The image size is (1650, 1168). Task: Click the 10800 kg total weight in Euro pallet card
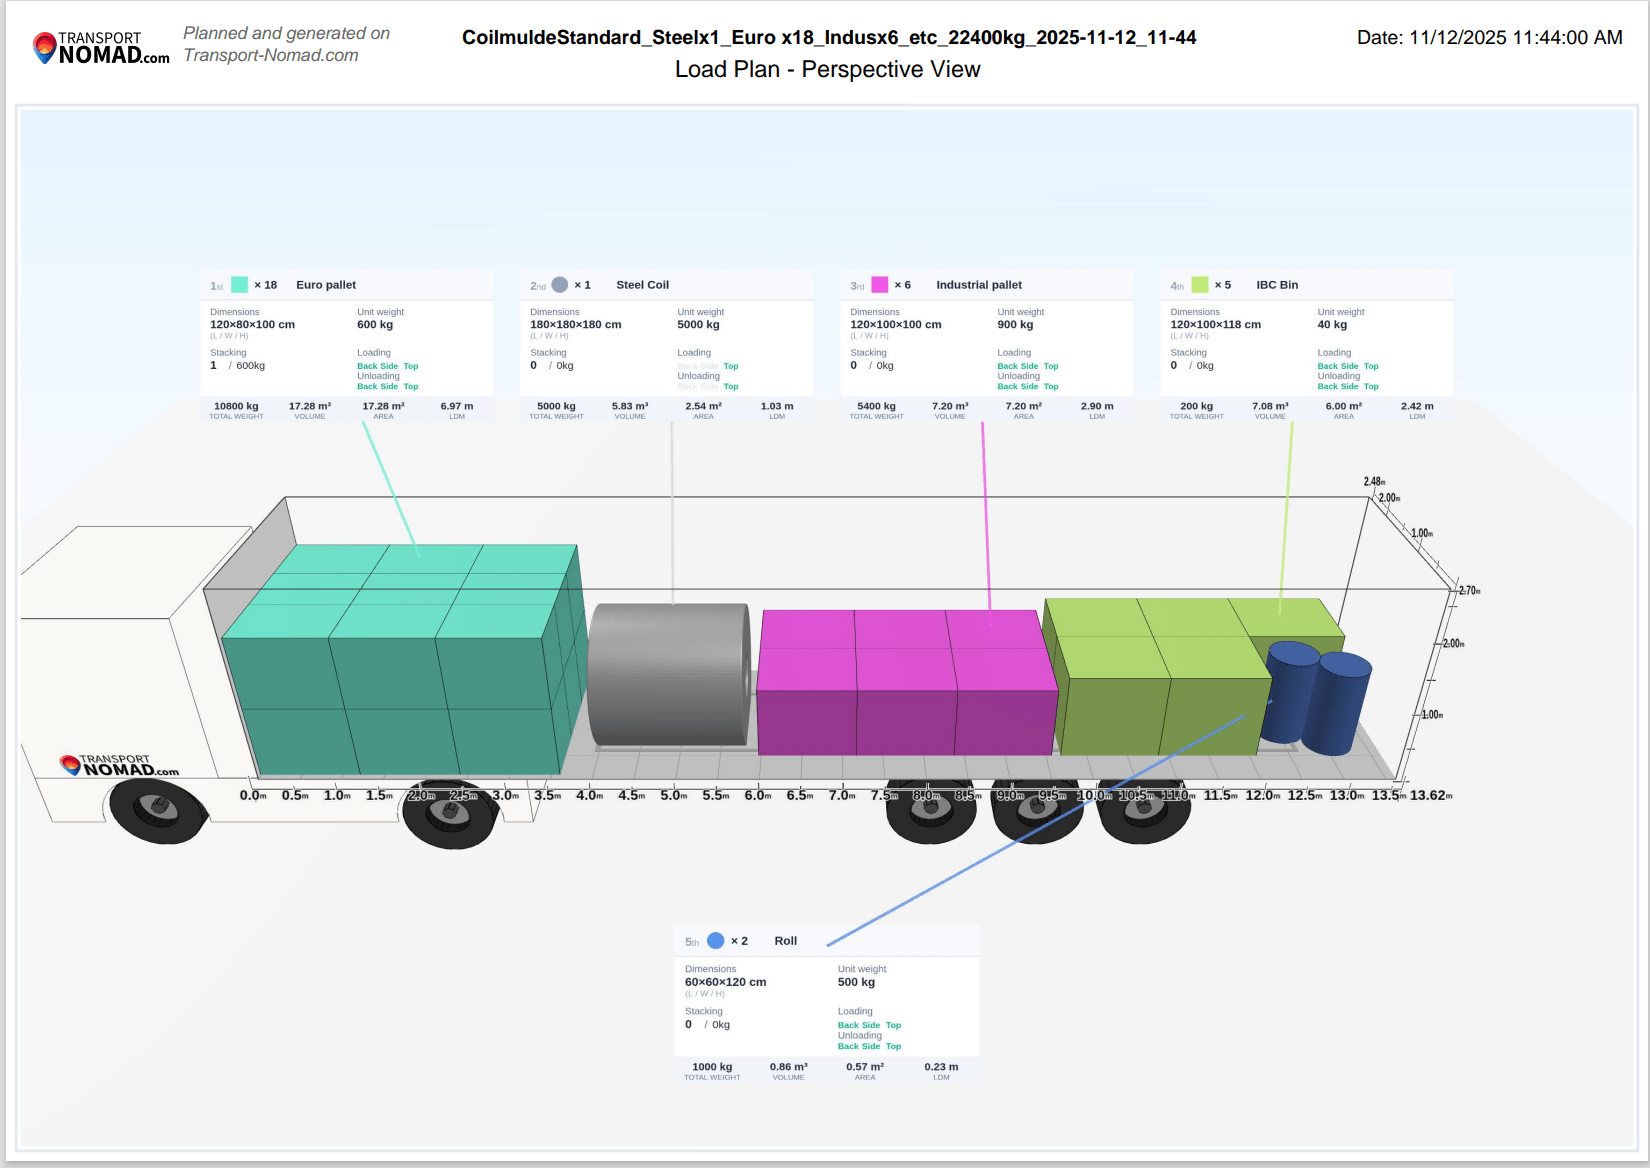[x=236, y=407]
